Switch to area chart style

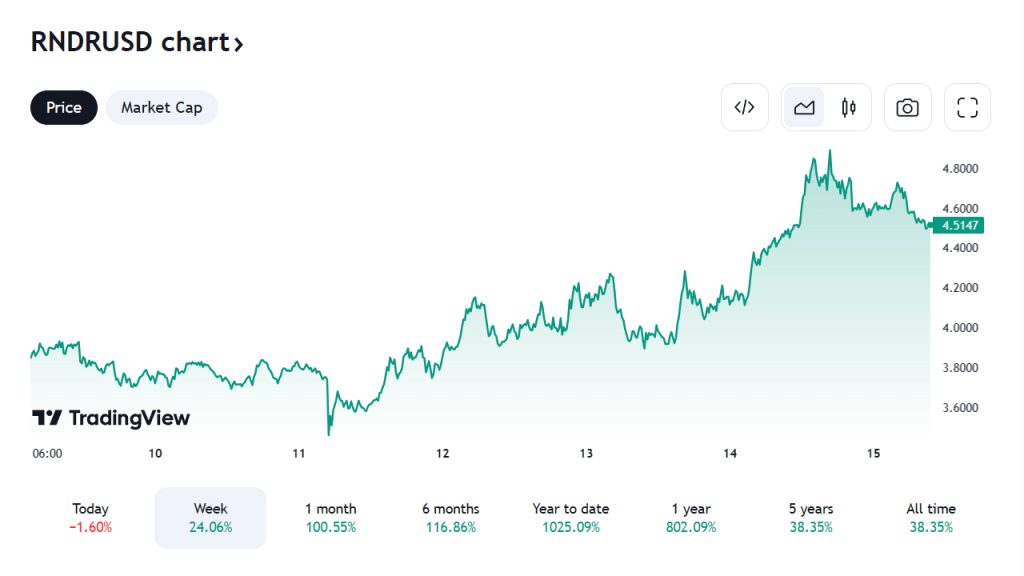804,107
